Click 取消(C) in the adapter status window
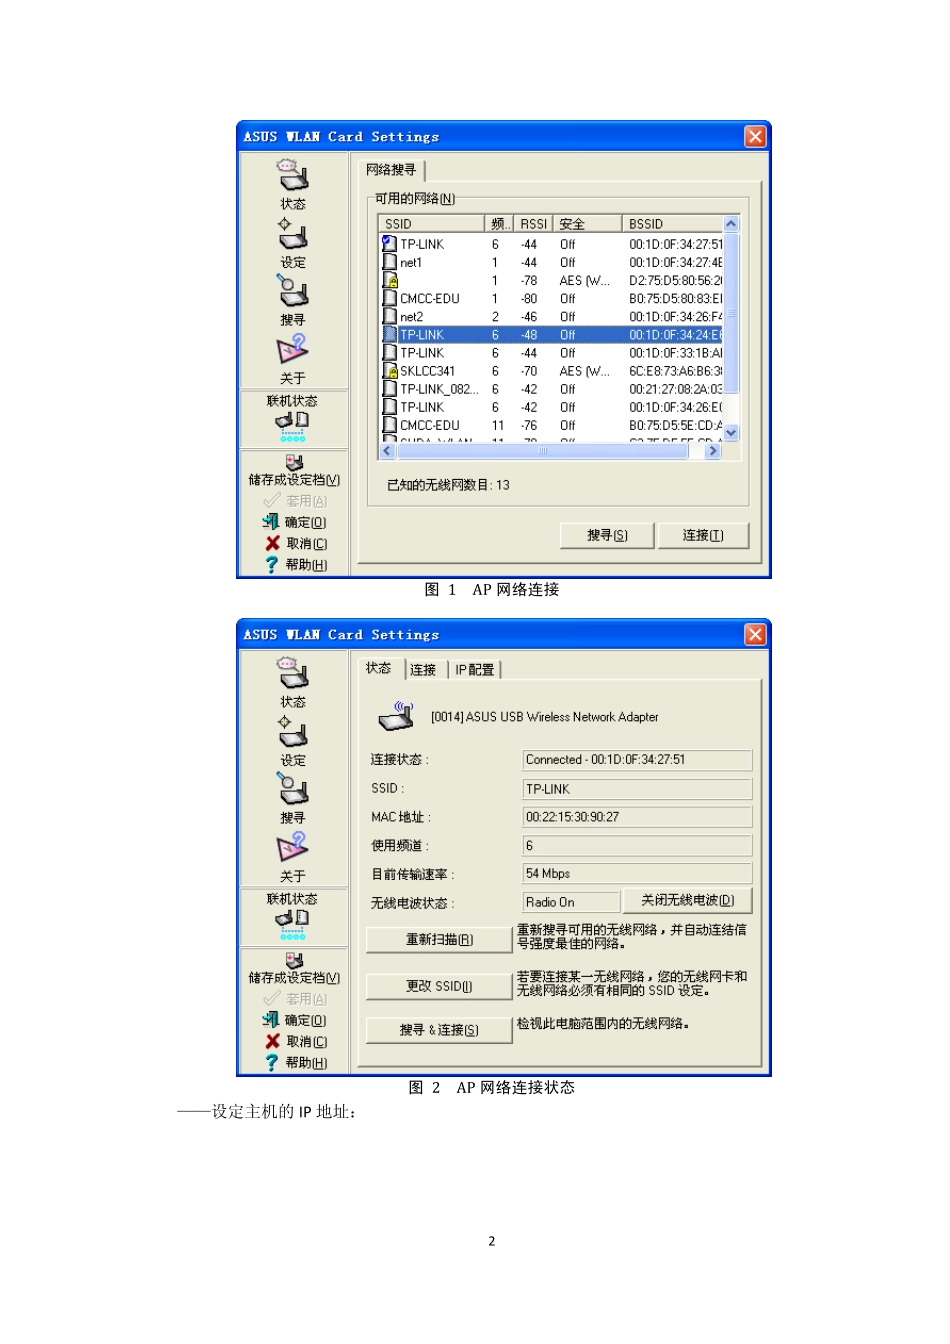Viewport: 950px width, 1344px height. [x=296, y=1041]
